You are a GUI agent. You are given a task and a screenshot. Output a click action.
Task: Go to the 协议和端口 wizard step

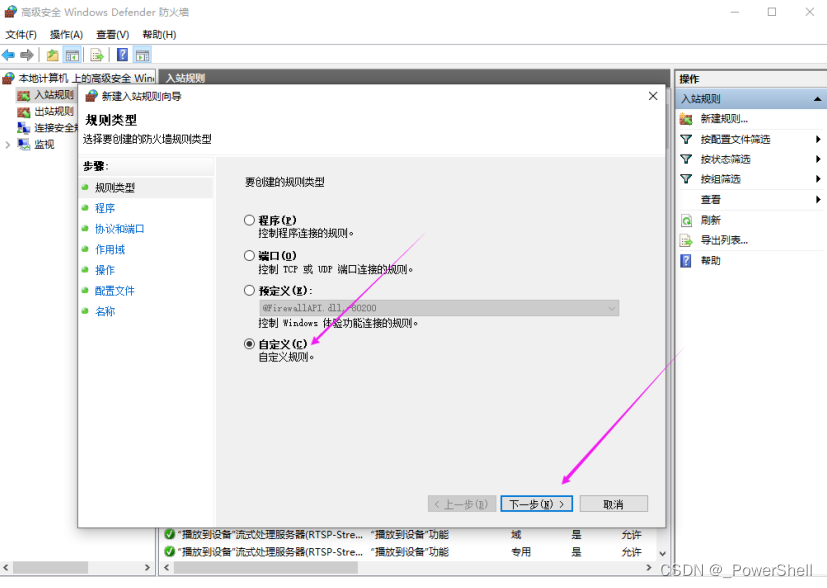pyautogui.click(x=120, y=229)
